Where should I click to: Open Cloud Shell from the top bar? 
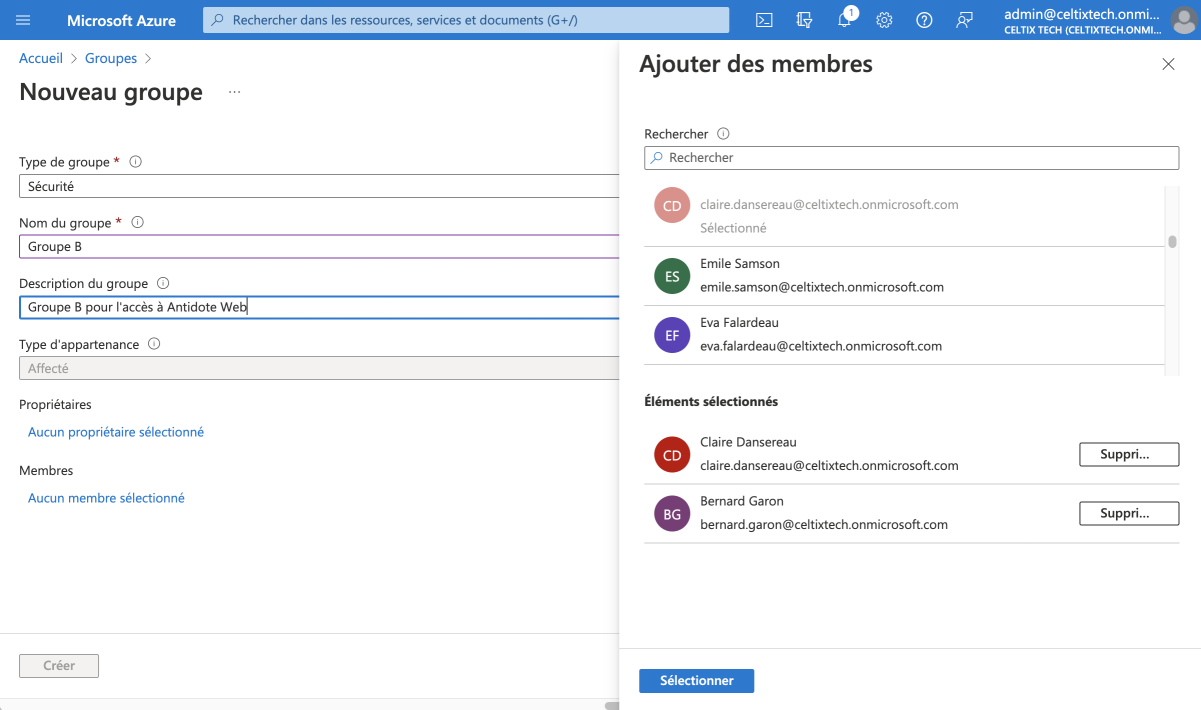pos(764,20)
